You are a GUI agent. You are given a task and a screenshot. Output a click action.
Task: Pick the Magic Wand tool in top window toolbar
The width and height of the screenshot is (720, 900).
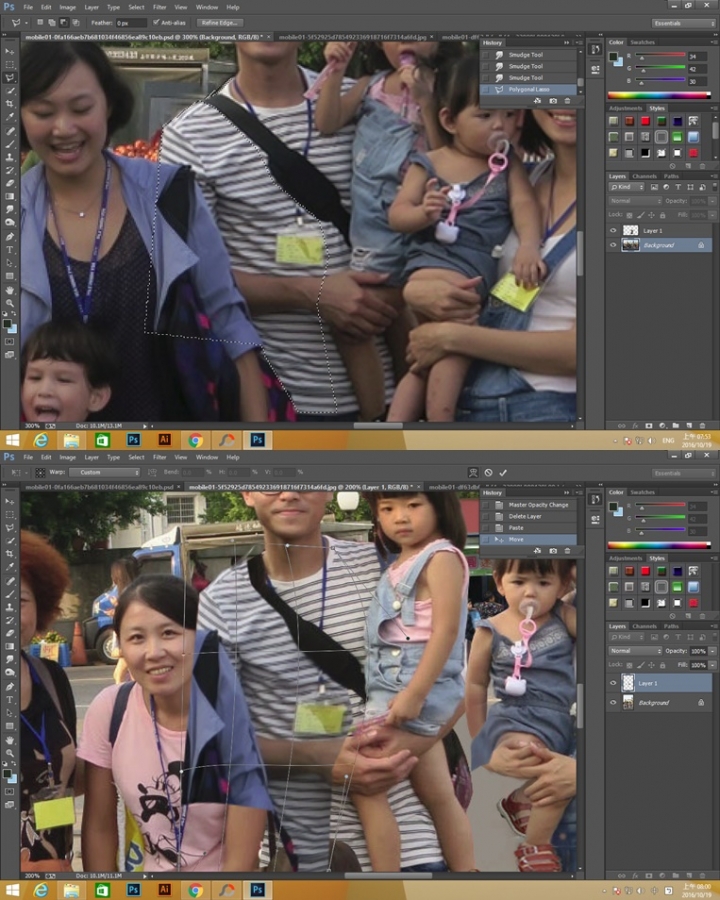pyautogui.click(x=10, y=91)
